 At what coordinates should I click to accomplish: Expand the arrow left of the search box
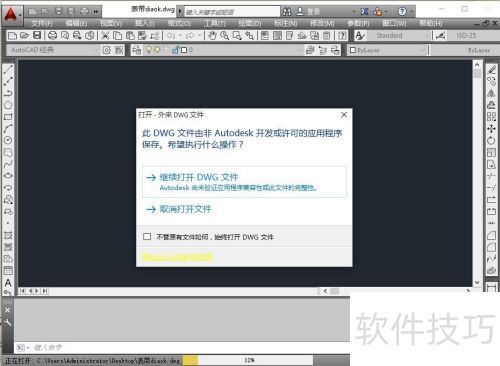180,12
